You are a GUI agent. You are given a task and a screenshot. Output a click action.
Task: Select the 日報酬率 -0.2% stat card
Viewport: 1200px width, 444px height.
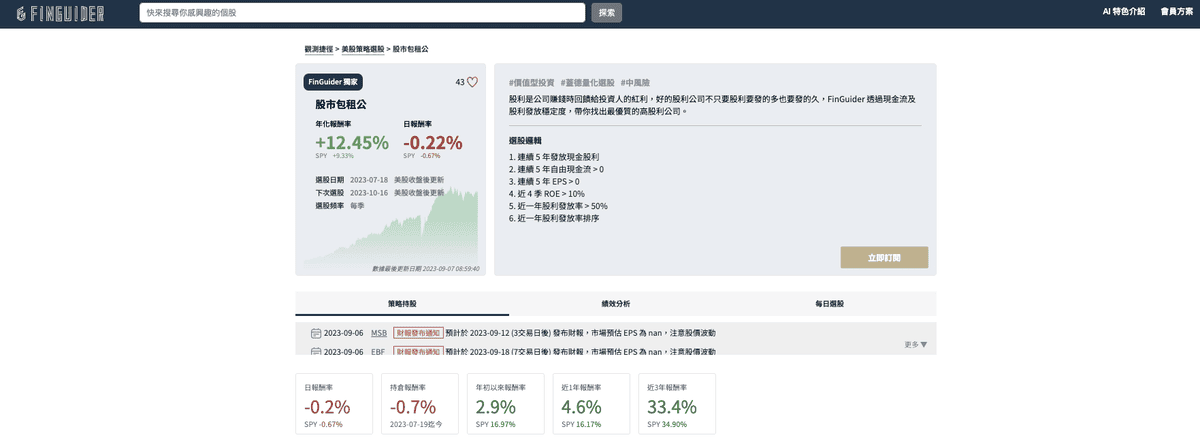[x=335, y=405]
